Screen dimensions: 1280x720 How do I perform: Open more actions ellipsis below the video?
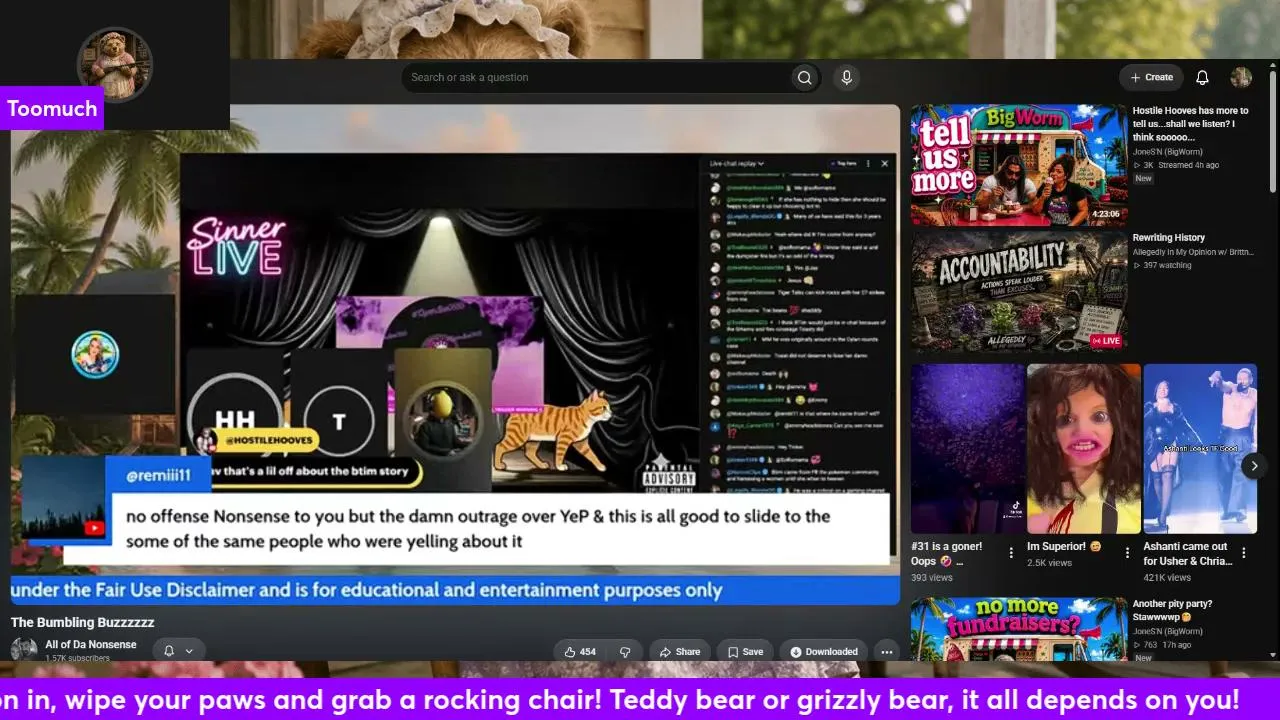point(886,652)
